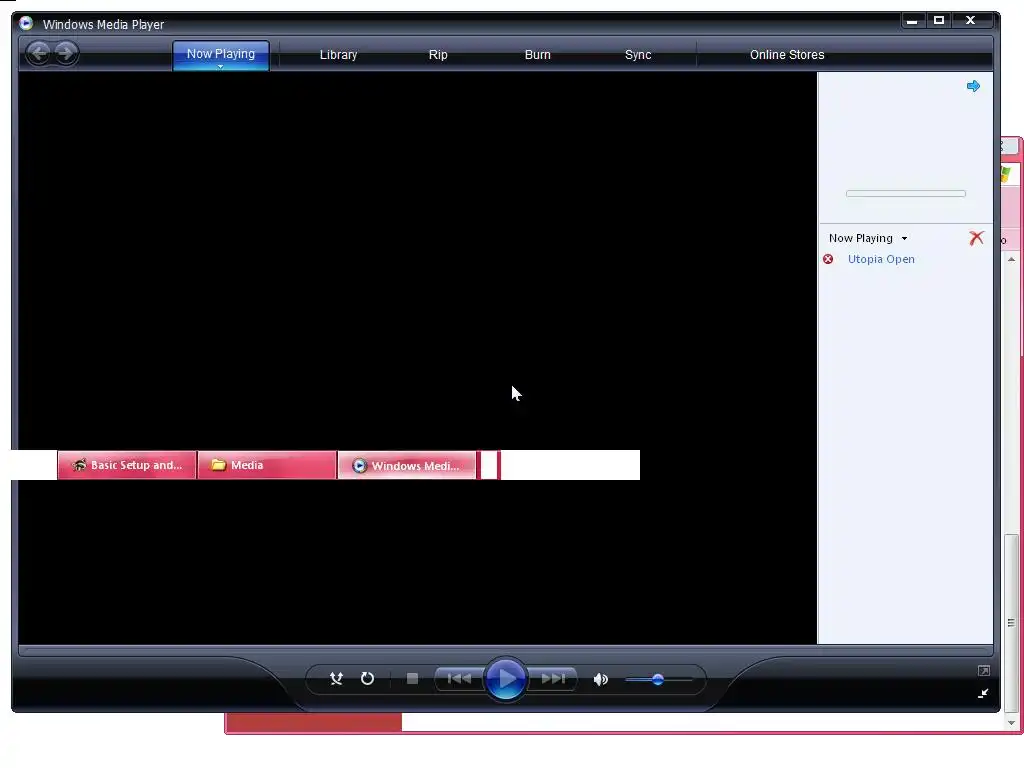Image resolution: width=1024 pixels, height=768 pixels.
Task: Click the Windows Media Player title icon
Action: click(26, 24)
